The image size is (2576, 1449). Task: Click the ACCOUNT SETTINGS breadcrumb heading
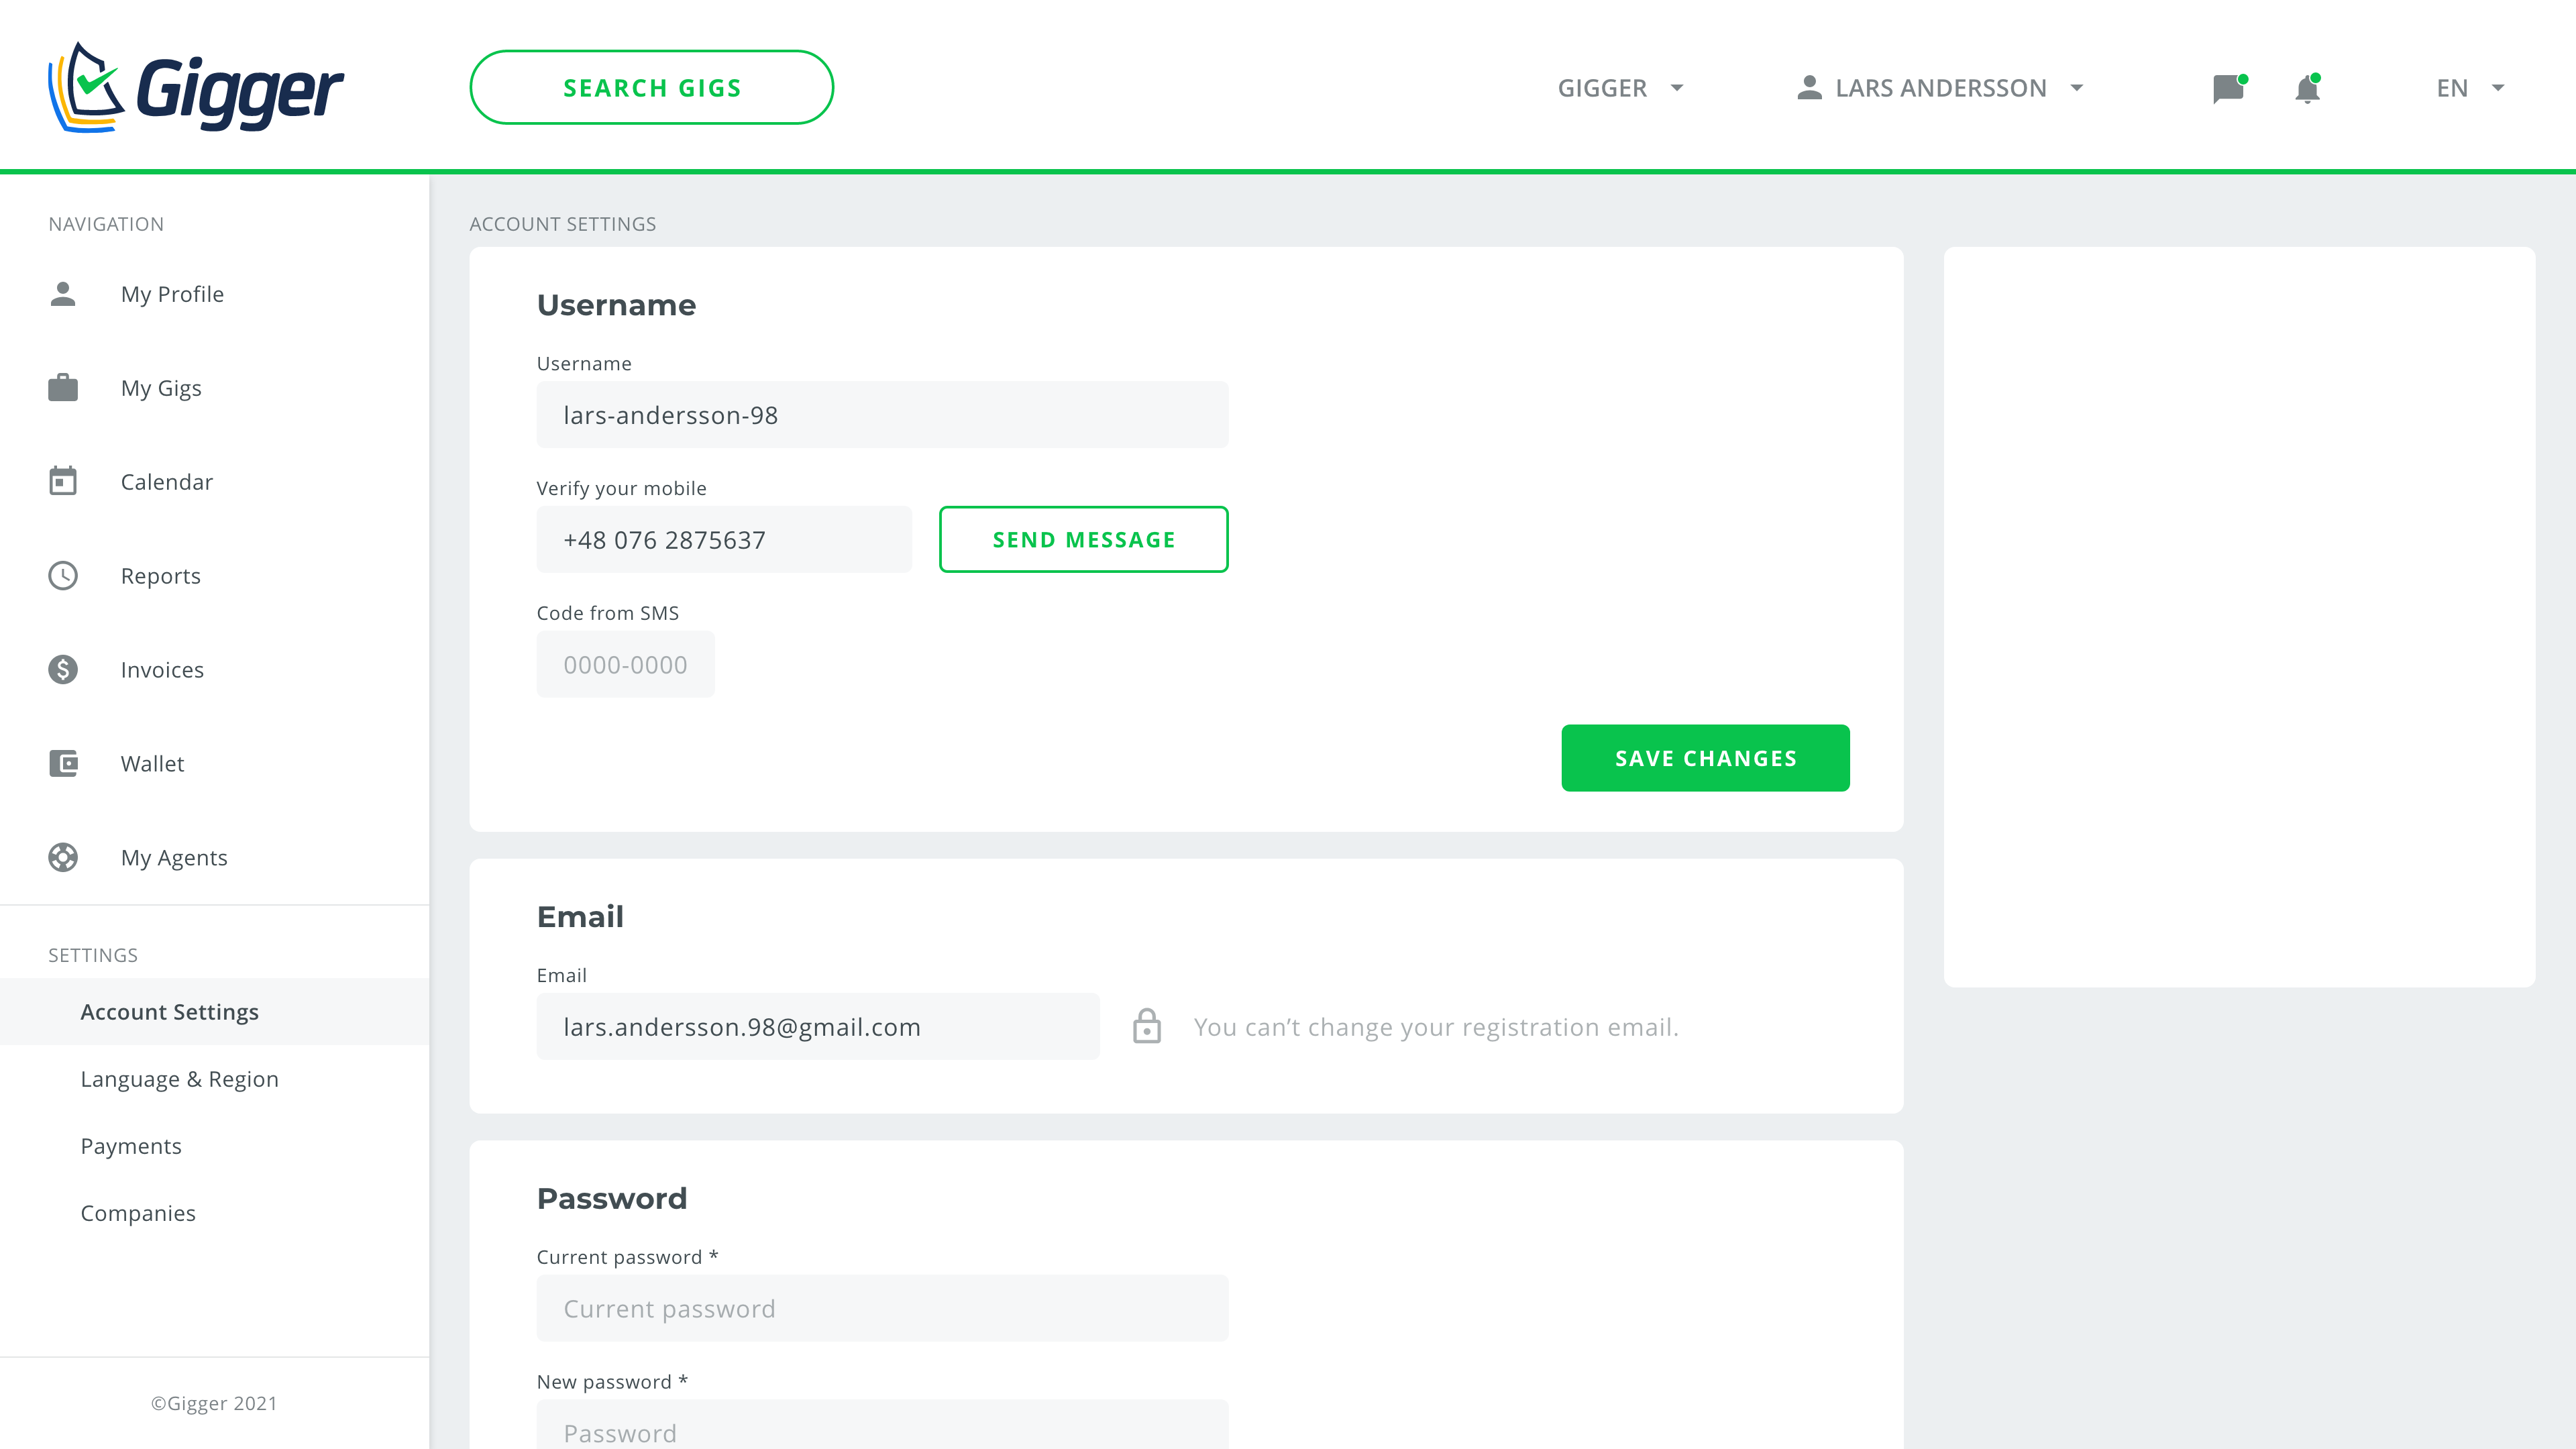coord(563,224)
